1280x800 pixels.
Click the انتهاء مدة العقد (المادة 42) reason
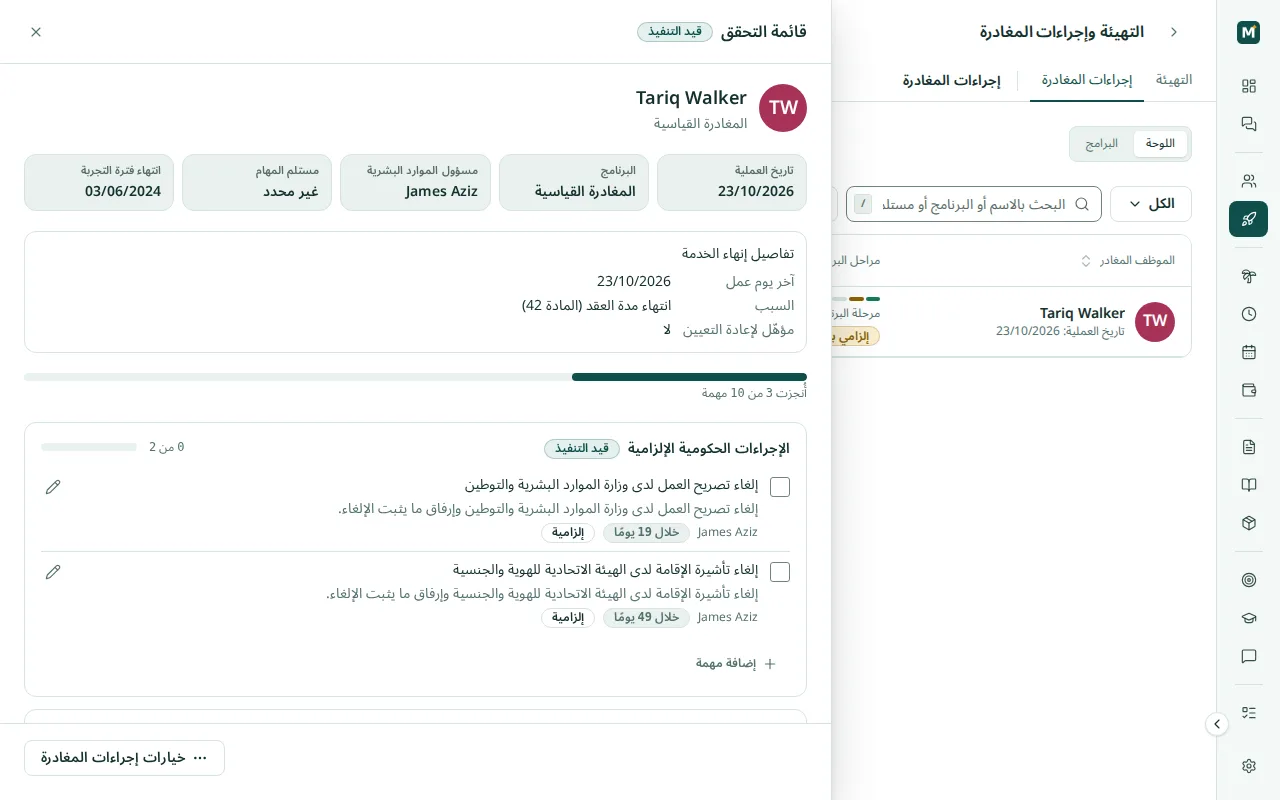[x=596, y=305]
